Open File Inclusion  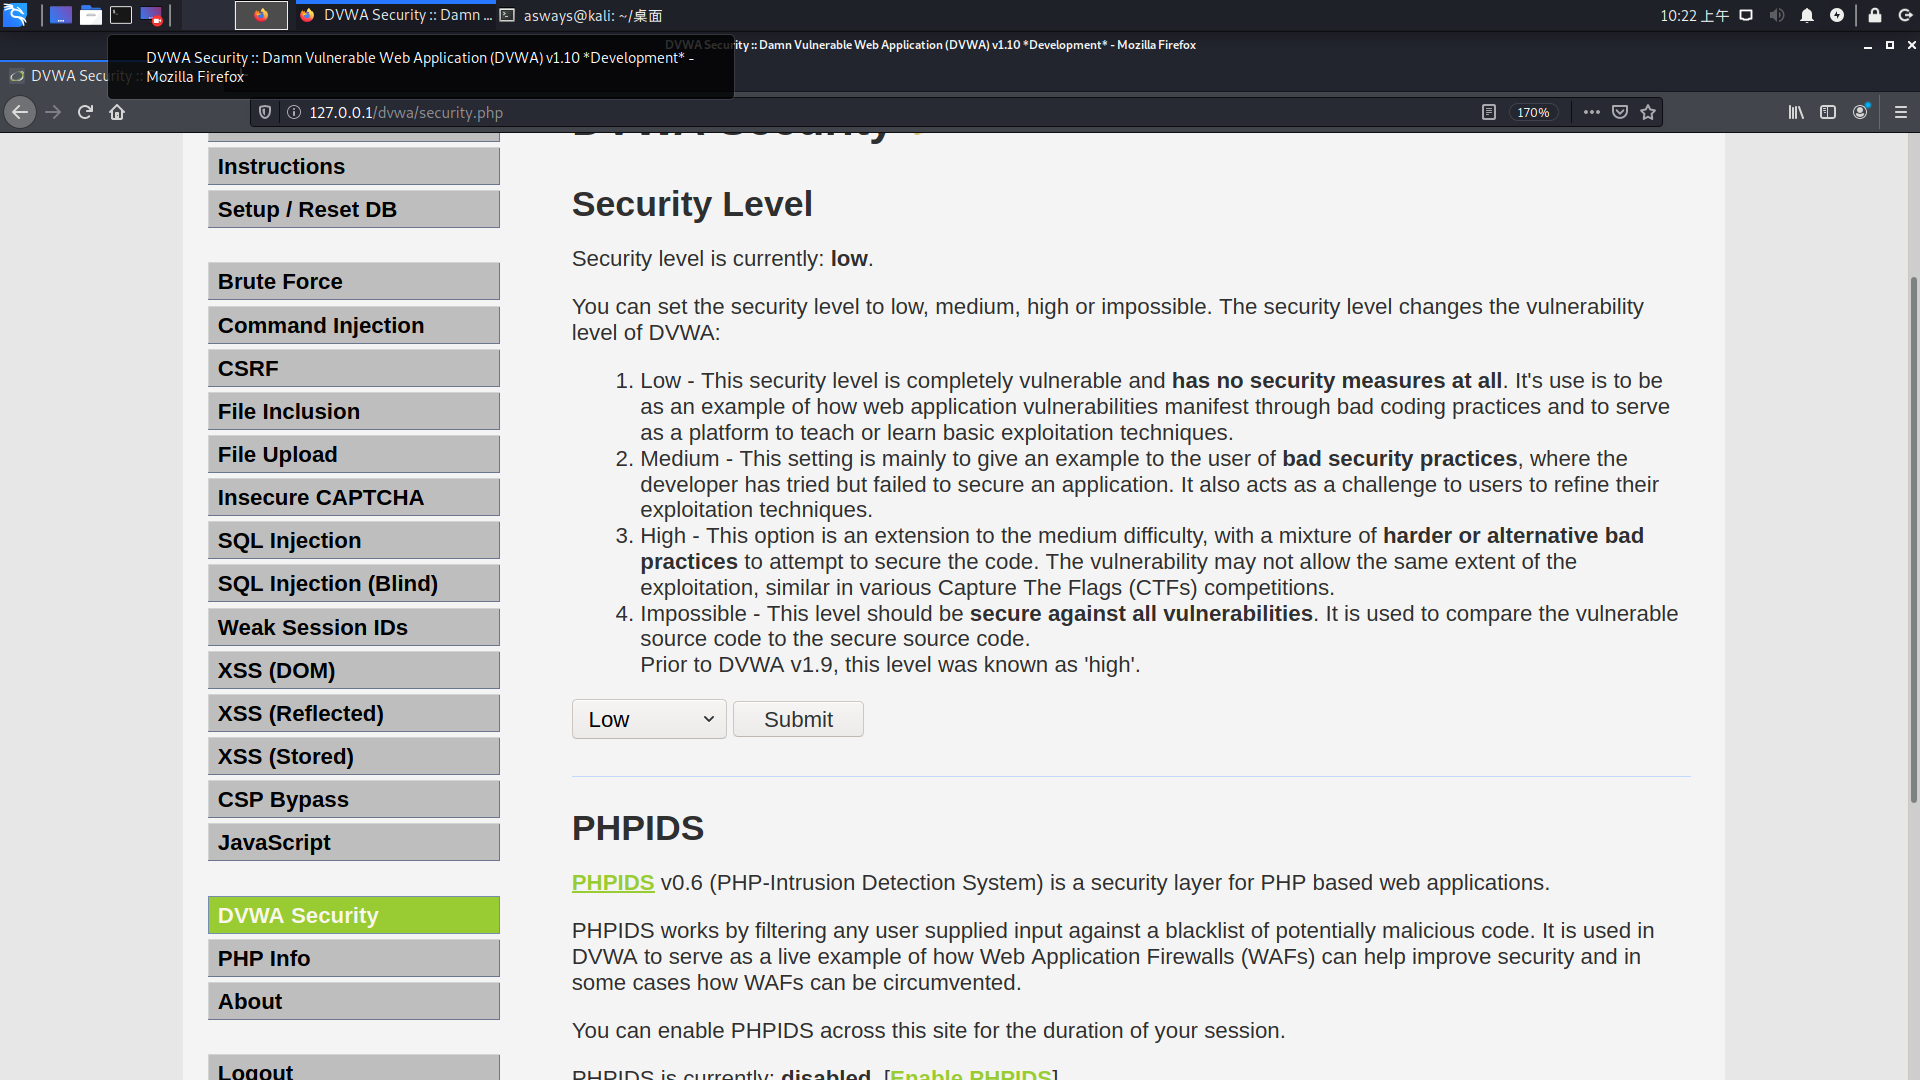coord(354,412)
